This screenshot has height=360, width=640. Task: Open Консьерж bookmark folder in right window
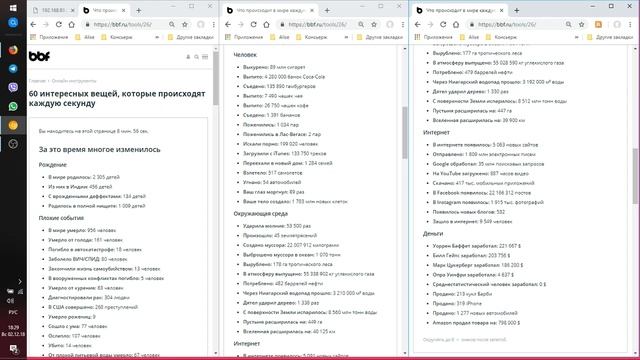point(501,37)
